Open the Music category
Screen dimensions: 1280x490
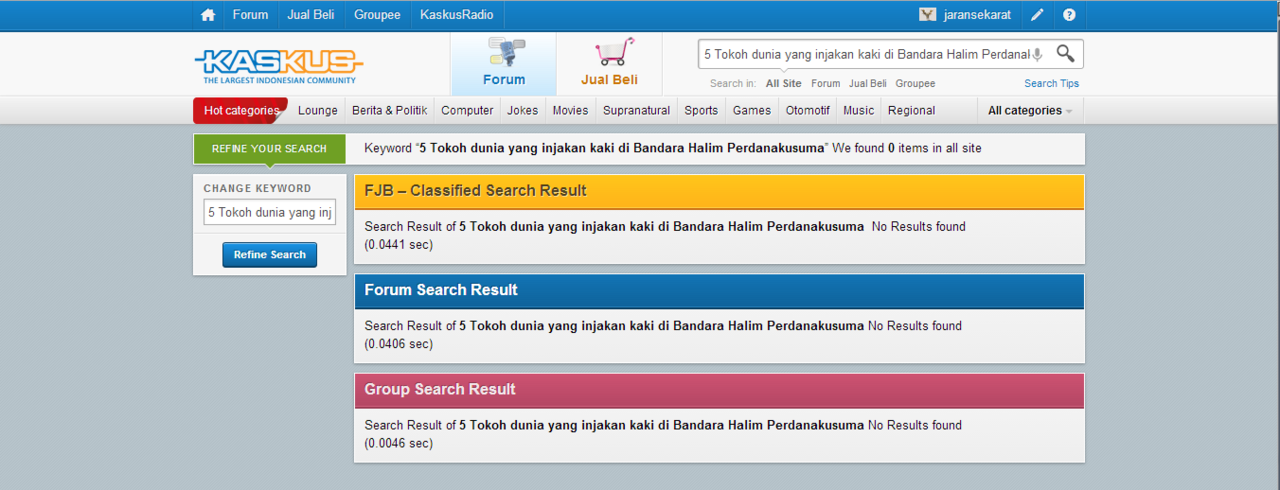[x=858, y=111]
